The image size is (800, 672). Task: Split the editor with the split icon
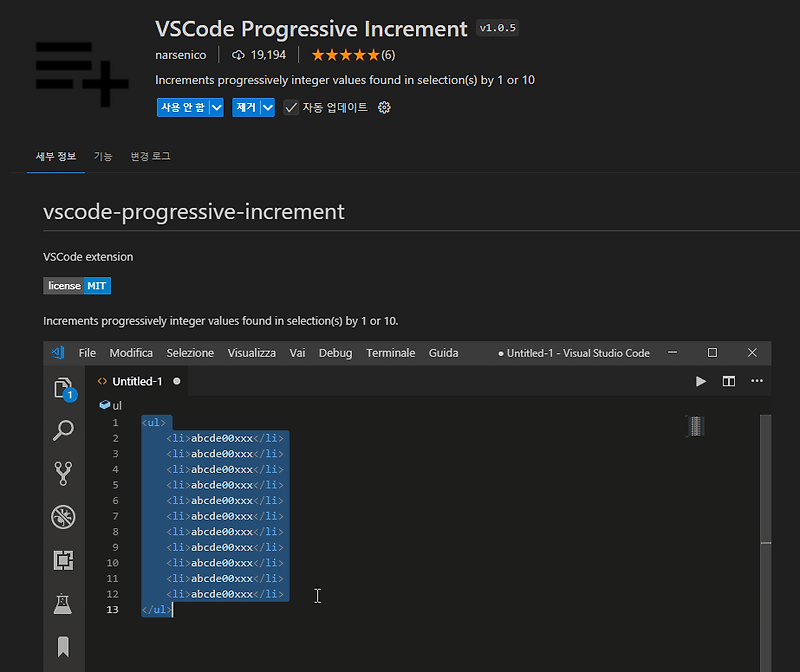(729, 381)
